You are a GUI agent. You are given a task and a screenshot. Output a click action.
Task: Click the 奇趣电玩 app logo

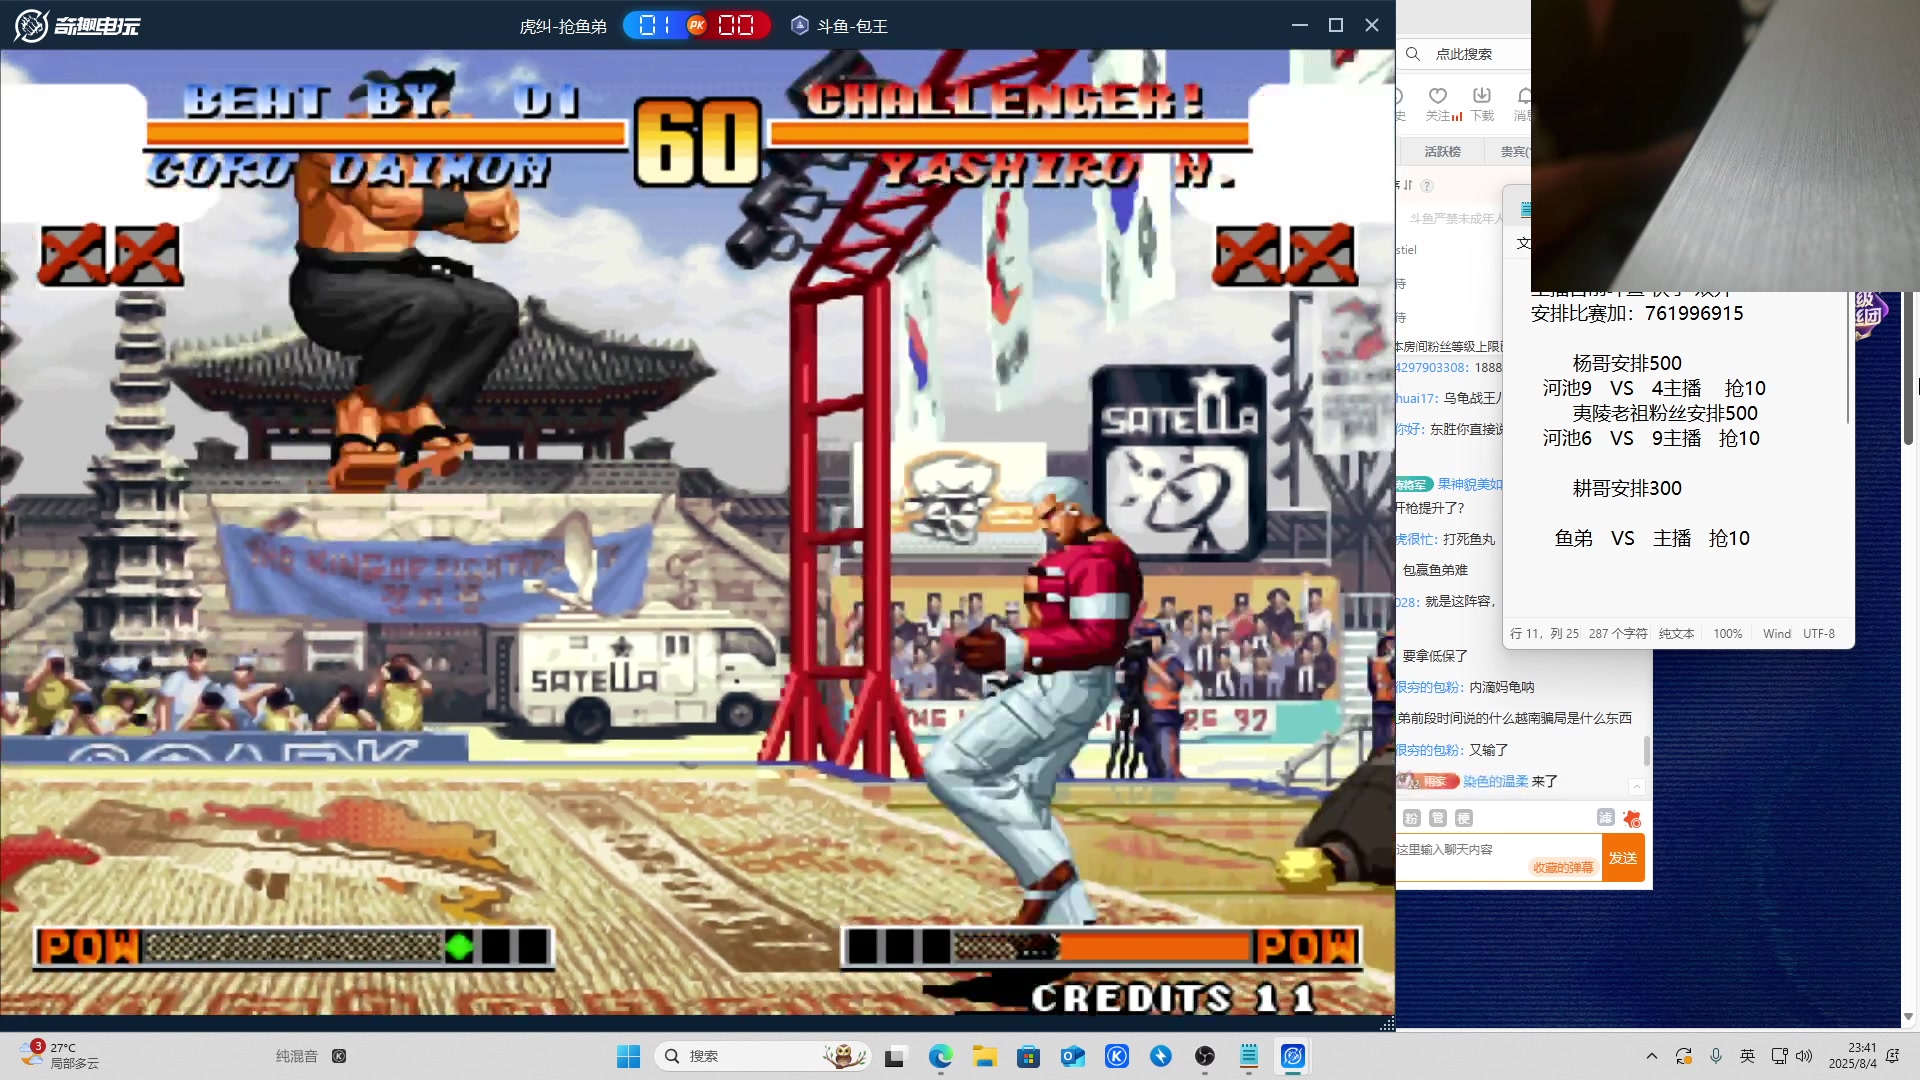tap(77, 25)
